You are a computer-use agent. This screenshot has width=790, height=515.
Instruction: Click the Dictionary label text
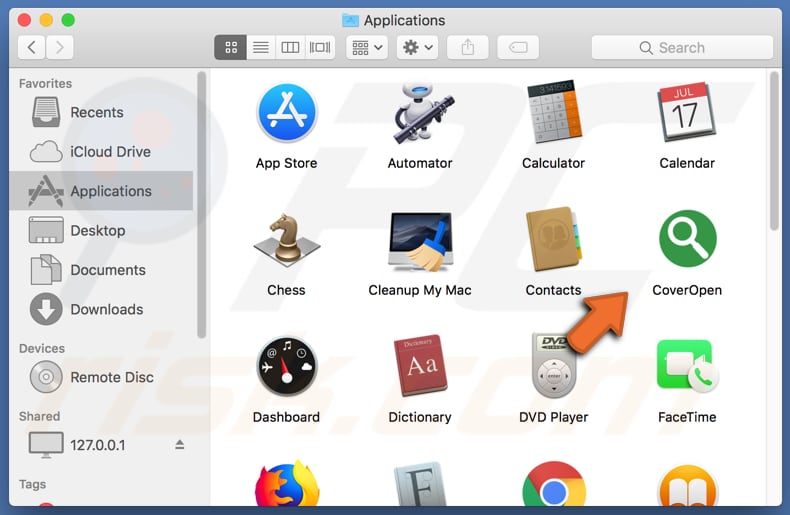coord(420,417)
